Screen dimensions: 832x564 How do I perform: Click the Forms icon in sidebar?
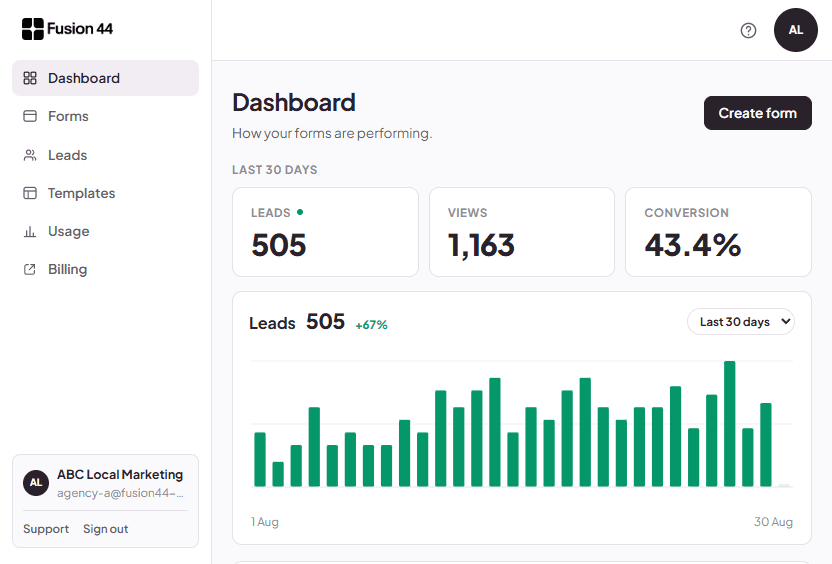30,116
